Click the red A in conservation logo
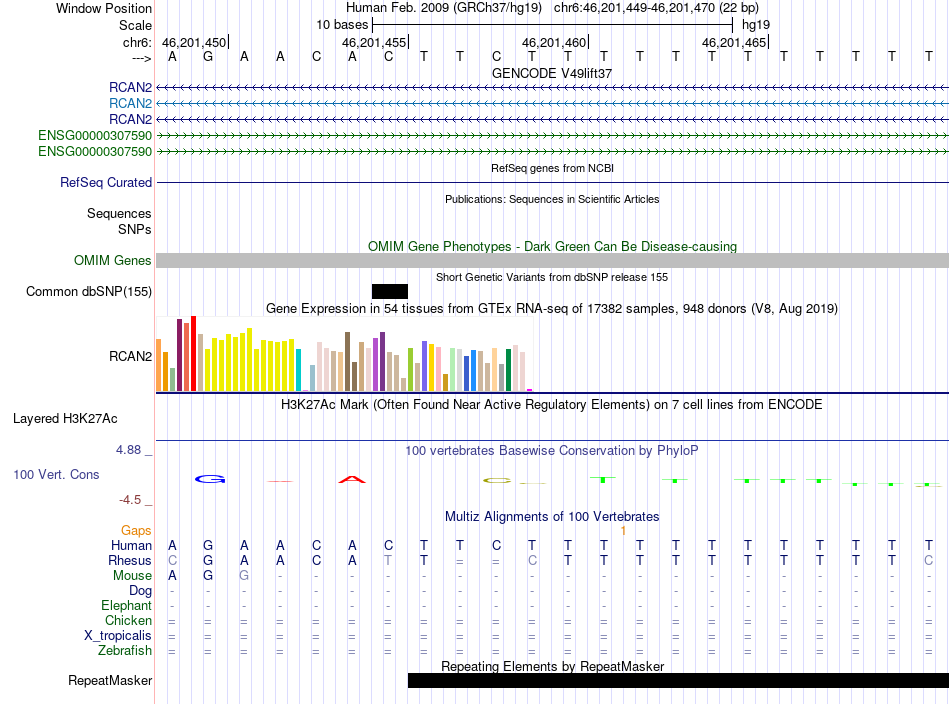This screenshot has width=950, height=704. 352,480
